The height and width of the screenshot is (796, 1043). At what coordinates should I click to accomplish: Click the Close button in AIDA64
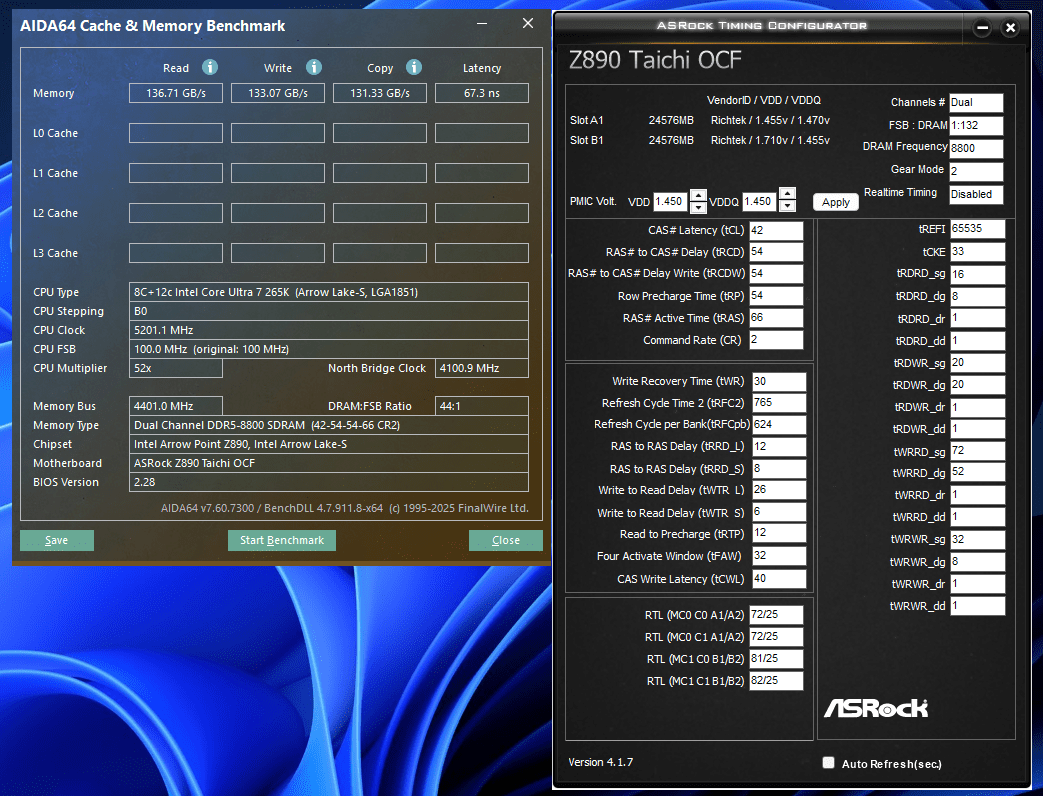506,540
